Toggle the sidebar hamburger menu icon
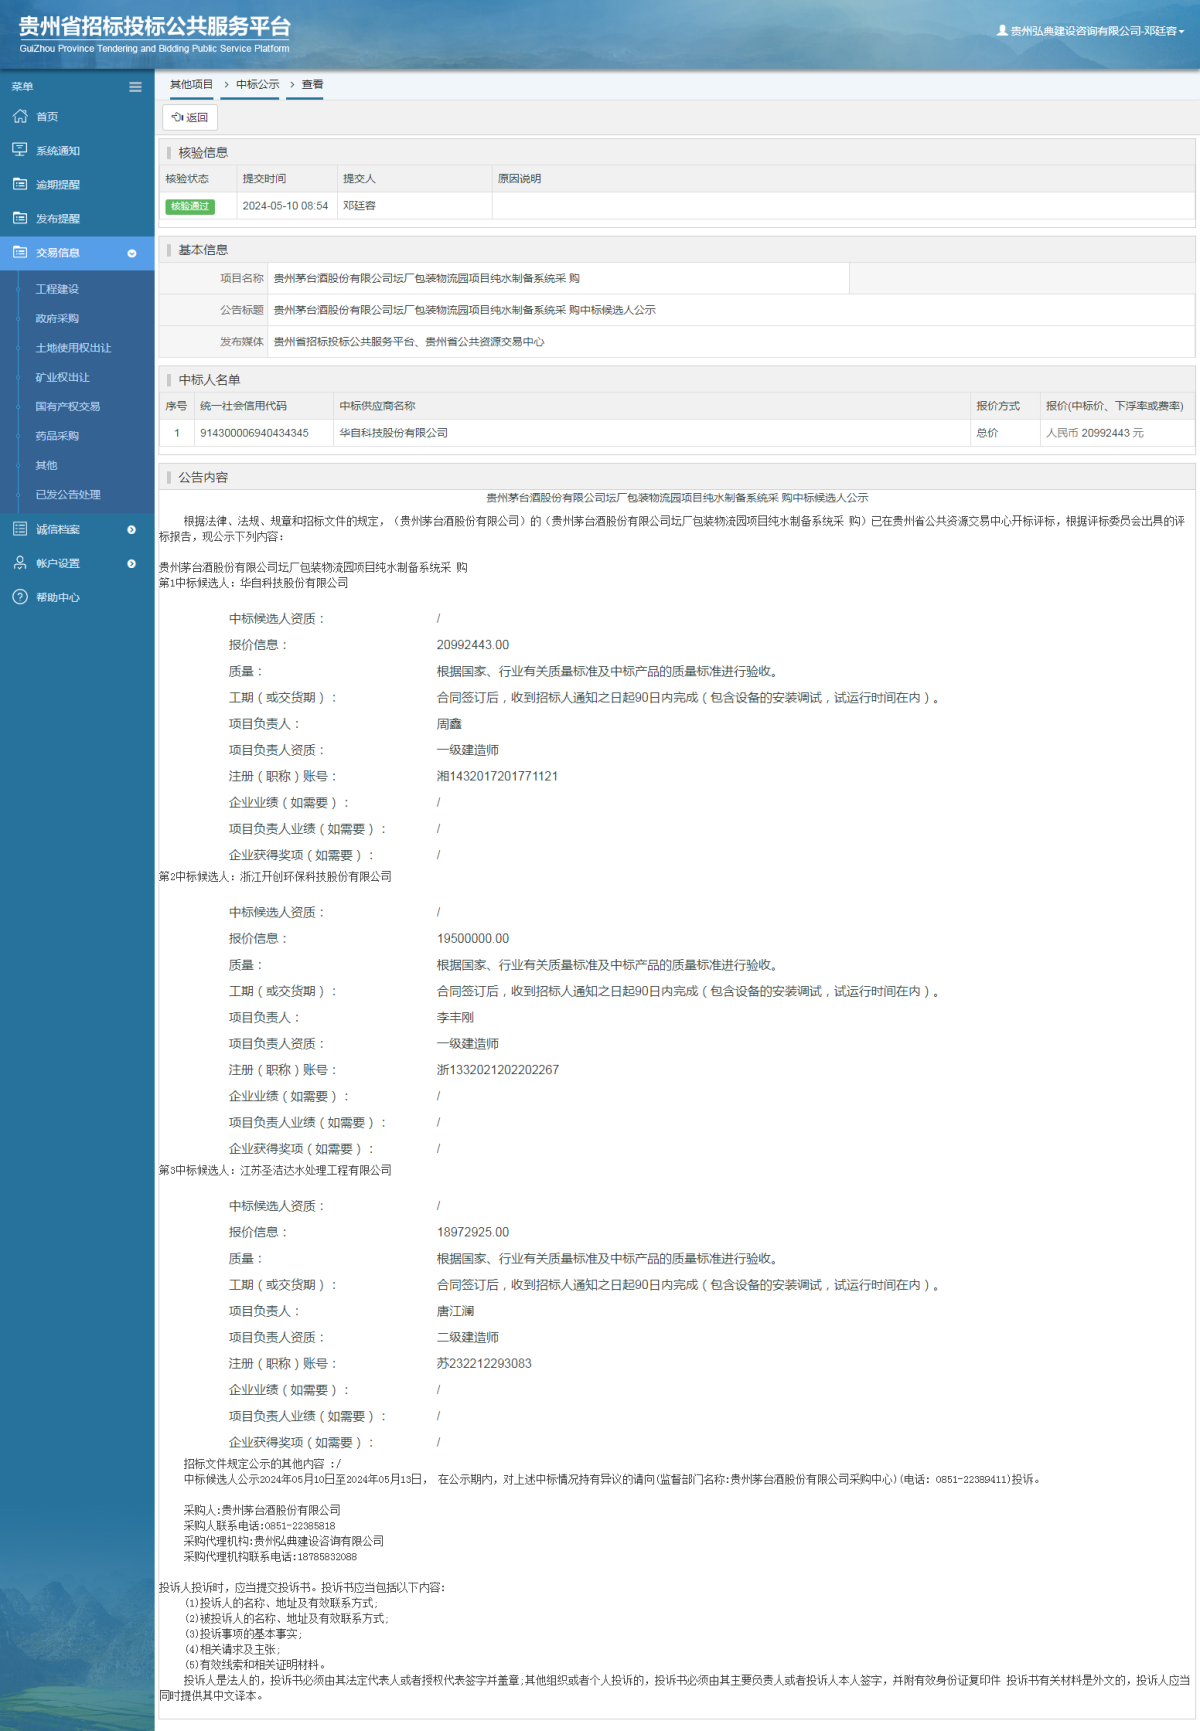 click(x=135, y=87)
